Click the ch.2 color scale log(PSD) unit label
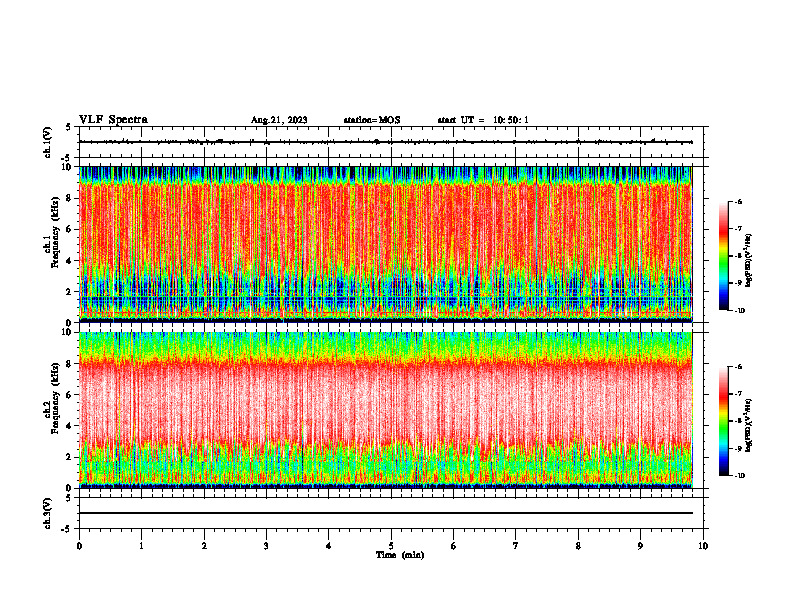Image resolution: width=792 pixels, height=612 pixels. tap(749, 426)
